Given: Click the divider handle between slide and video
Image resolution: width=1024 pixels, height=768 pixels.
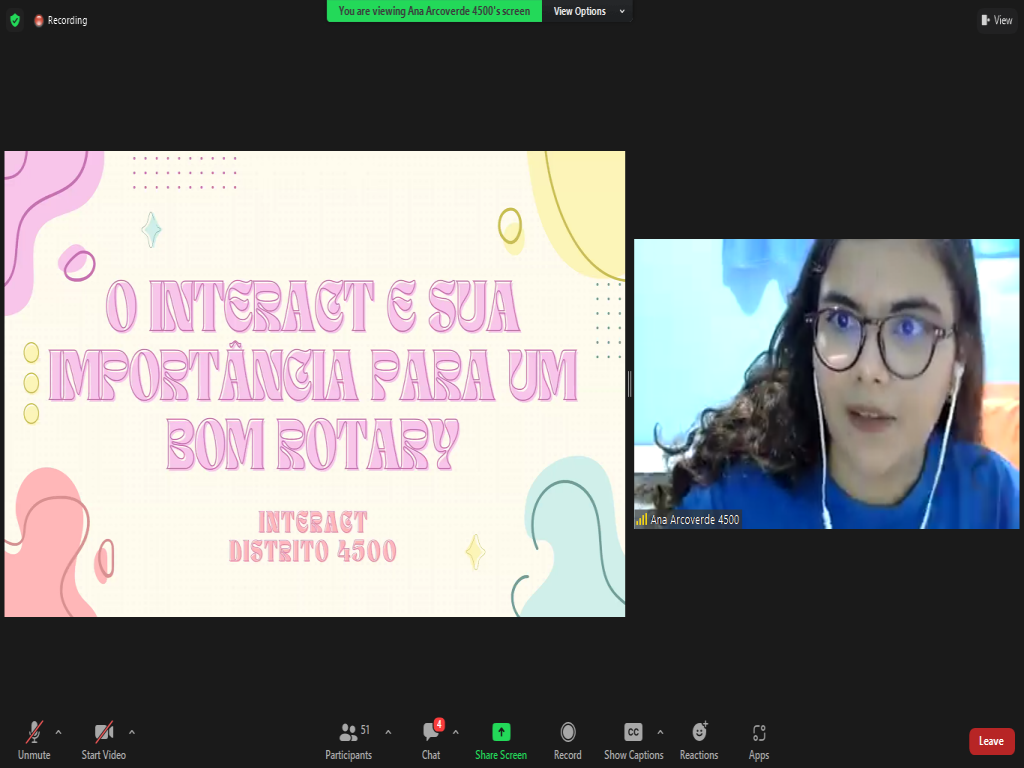Looking at the screenshot, I should pyautogui.click(x=629, y=383).
